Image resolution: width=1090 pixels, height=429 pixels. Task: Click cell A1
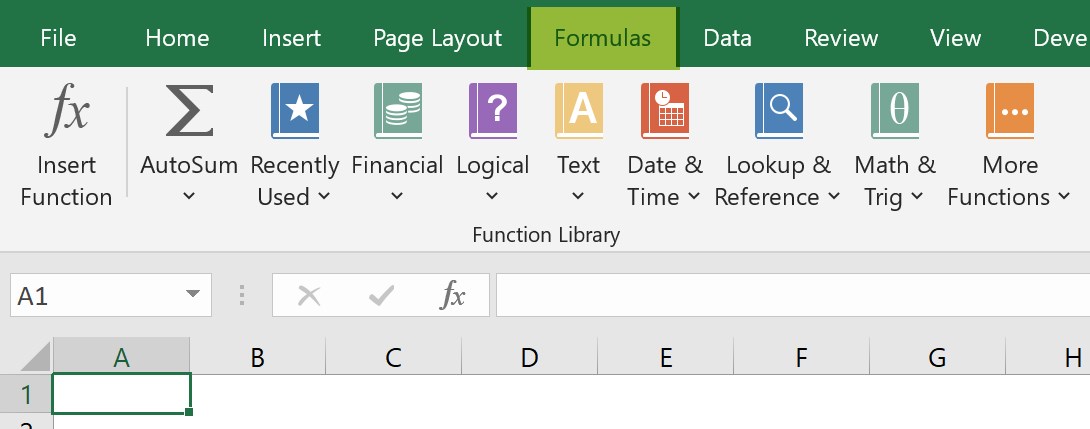[x=122, y=394]
